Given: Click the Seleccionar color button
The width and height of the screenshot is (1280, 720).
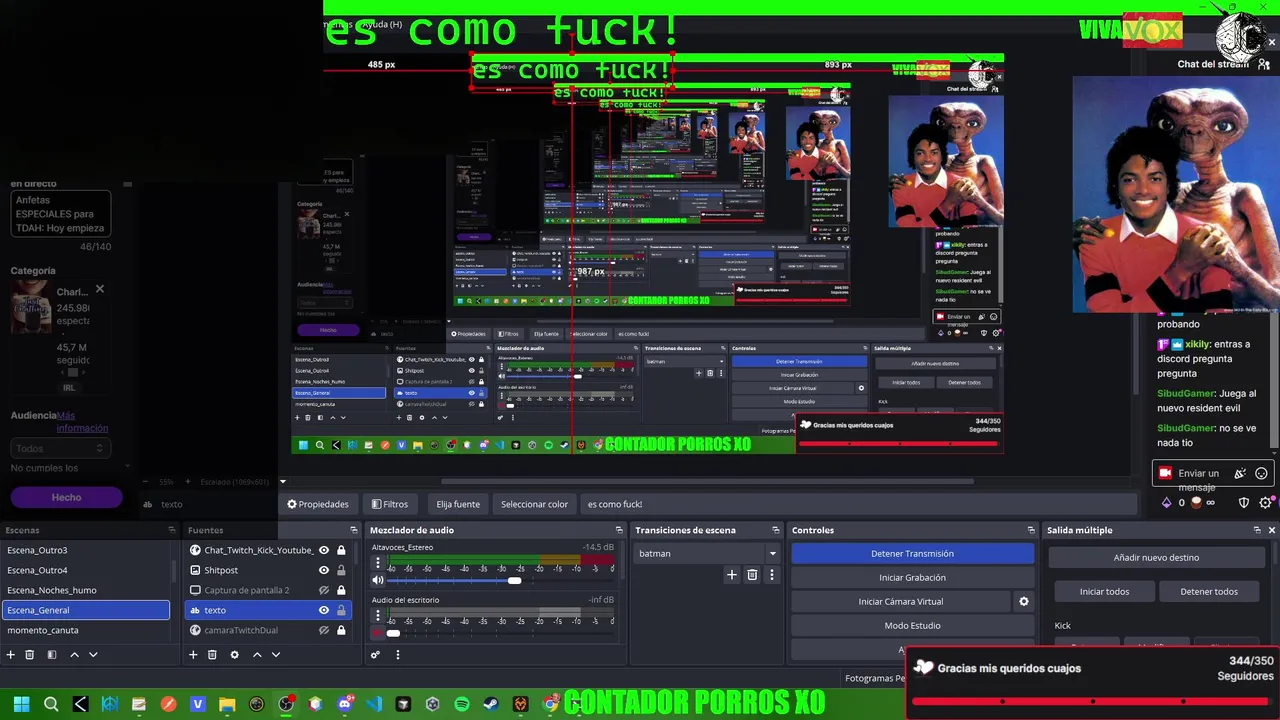Looking at the screenshot, I should coord(534,504).
